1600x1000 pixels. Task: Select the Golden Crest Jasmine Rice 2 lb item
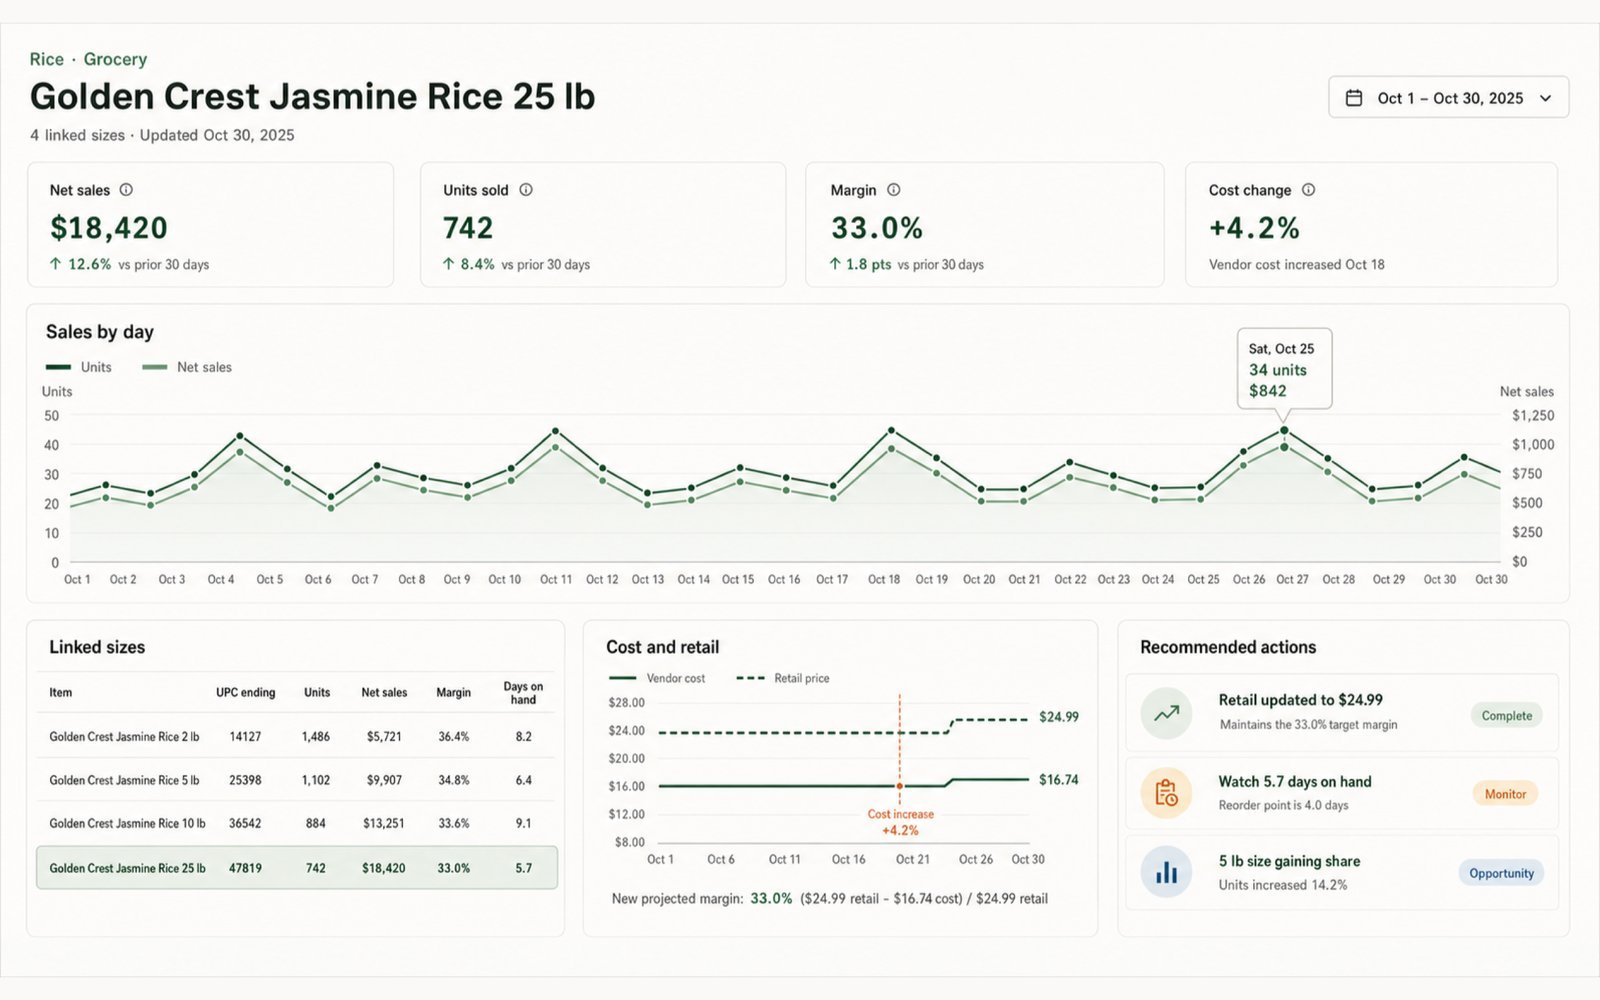click(124, 736)
